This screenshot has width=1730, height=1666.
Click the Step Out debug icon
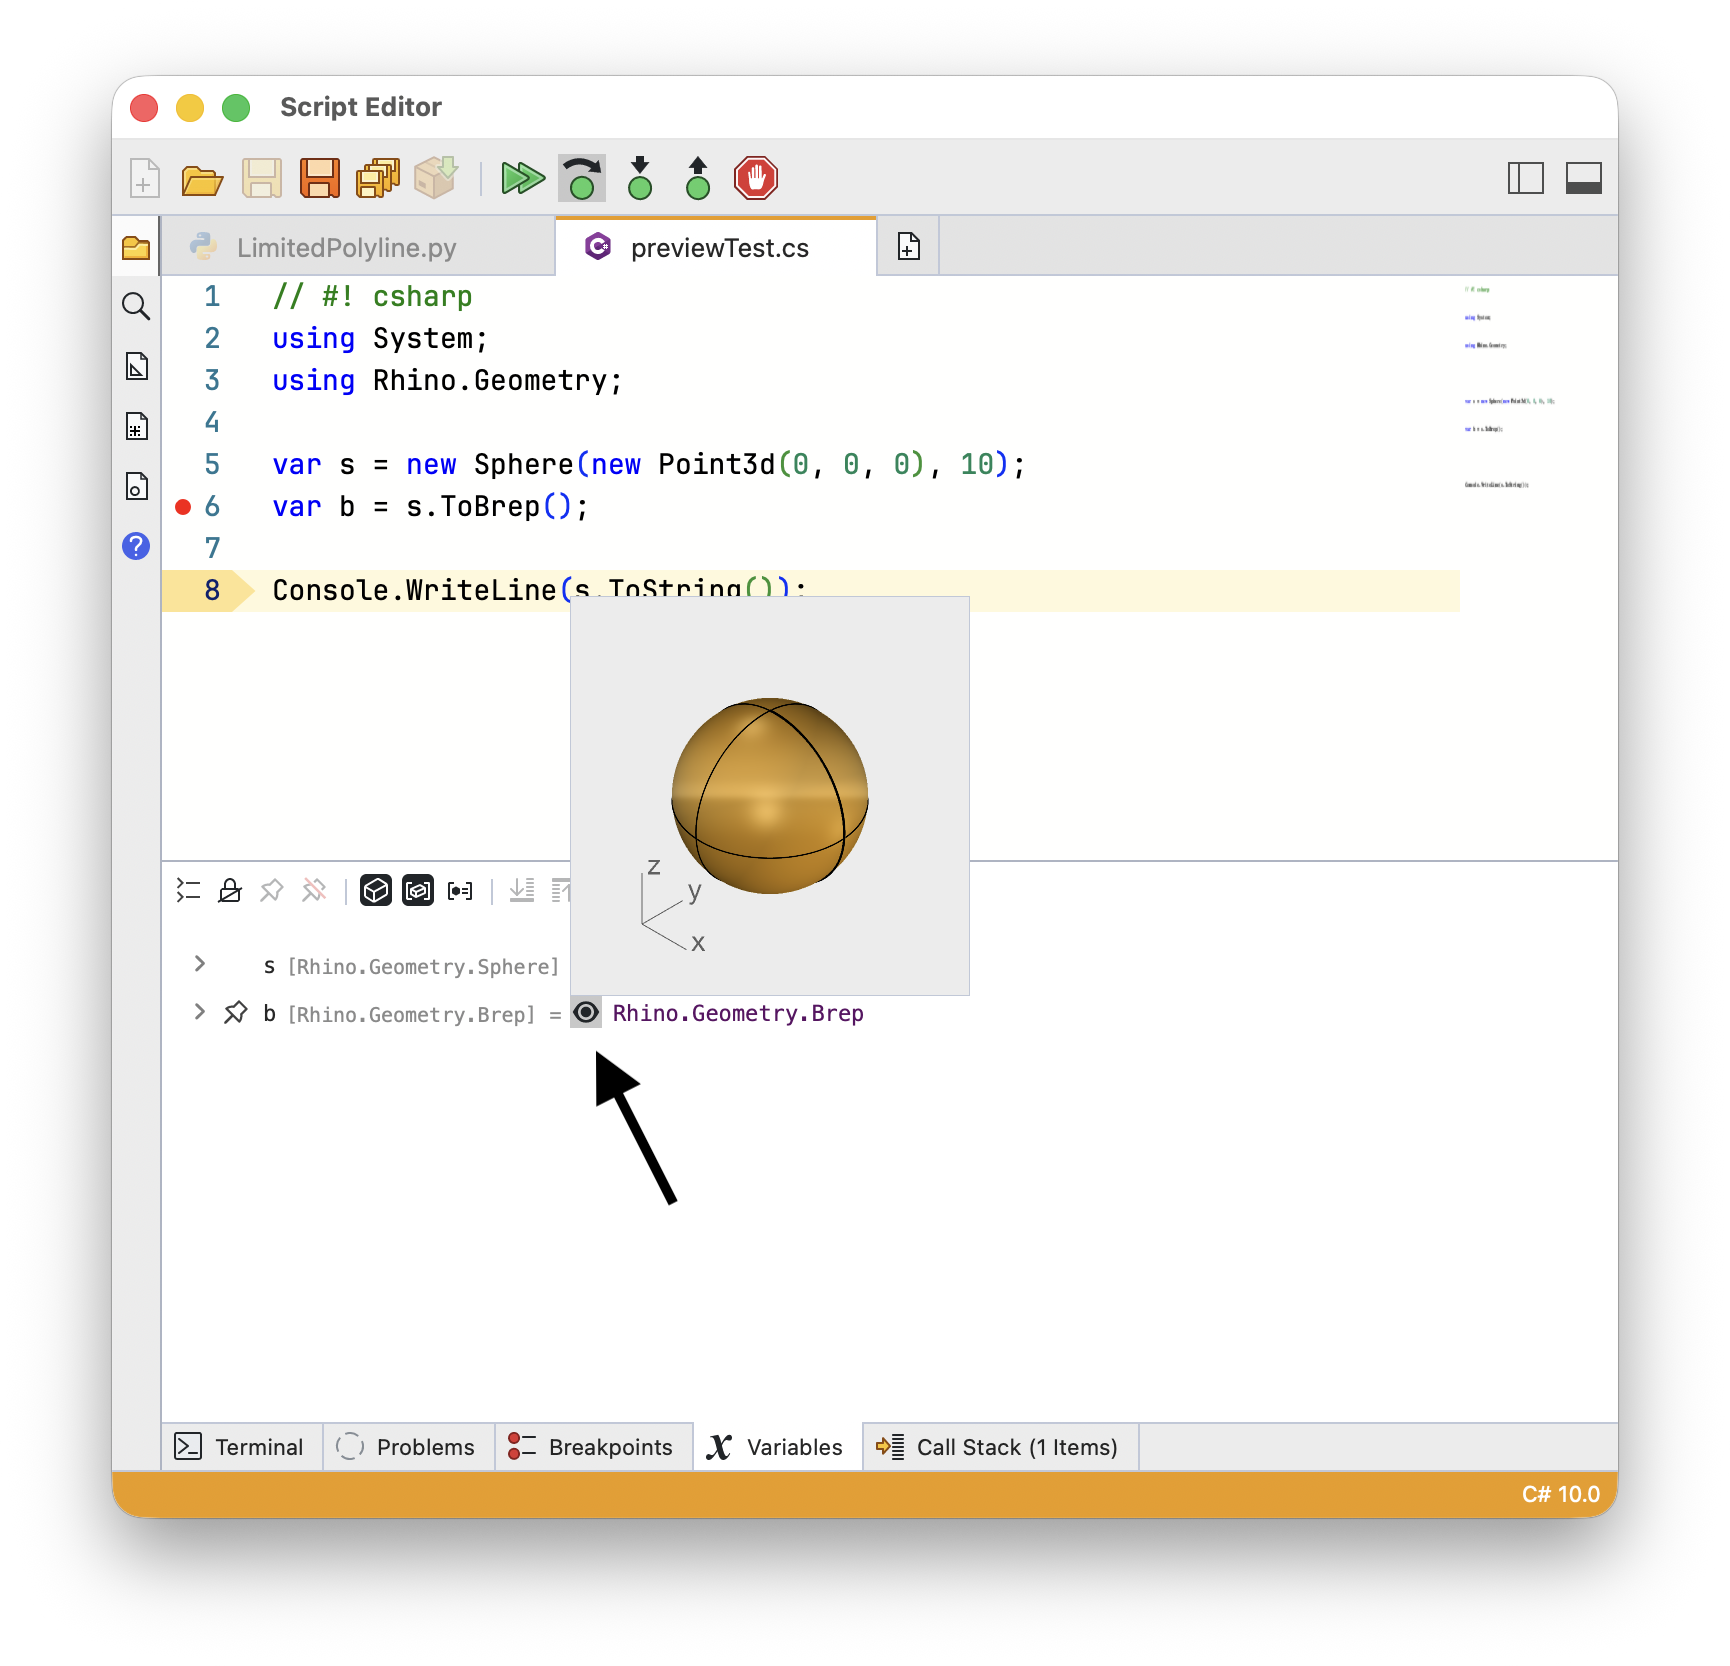(698, 178)
